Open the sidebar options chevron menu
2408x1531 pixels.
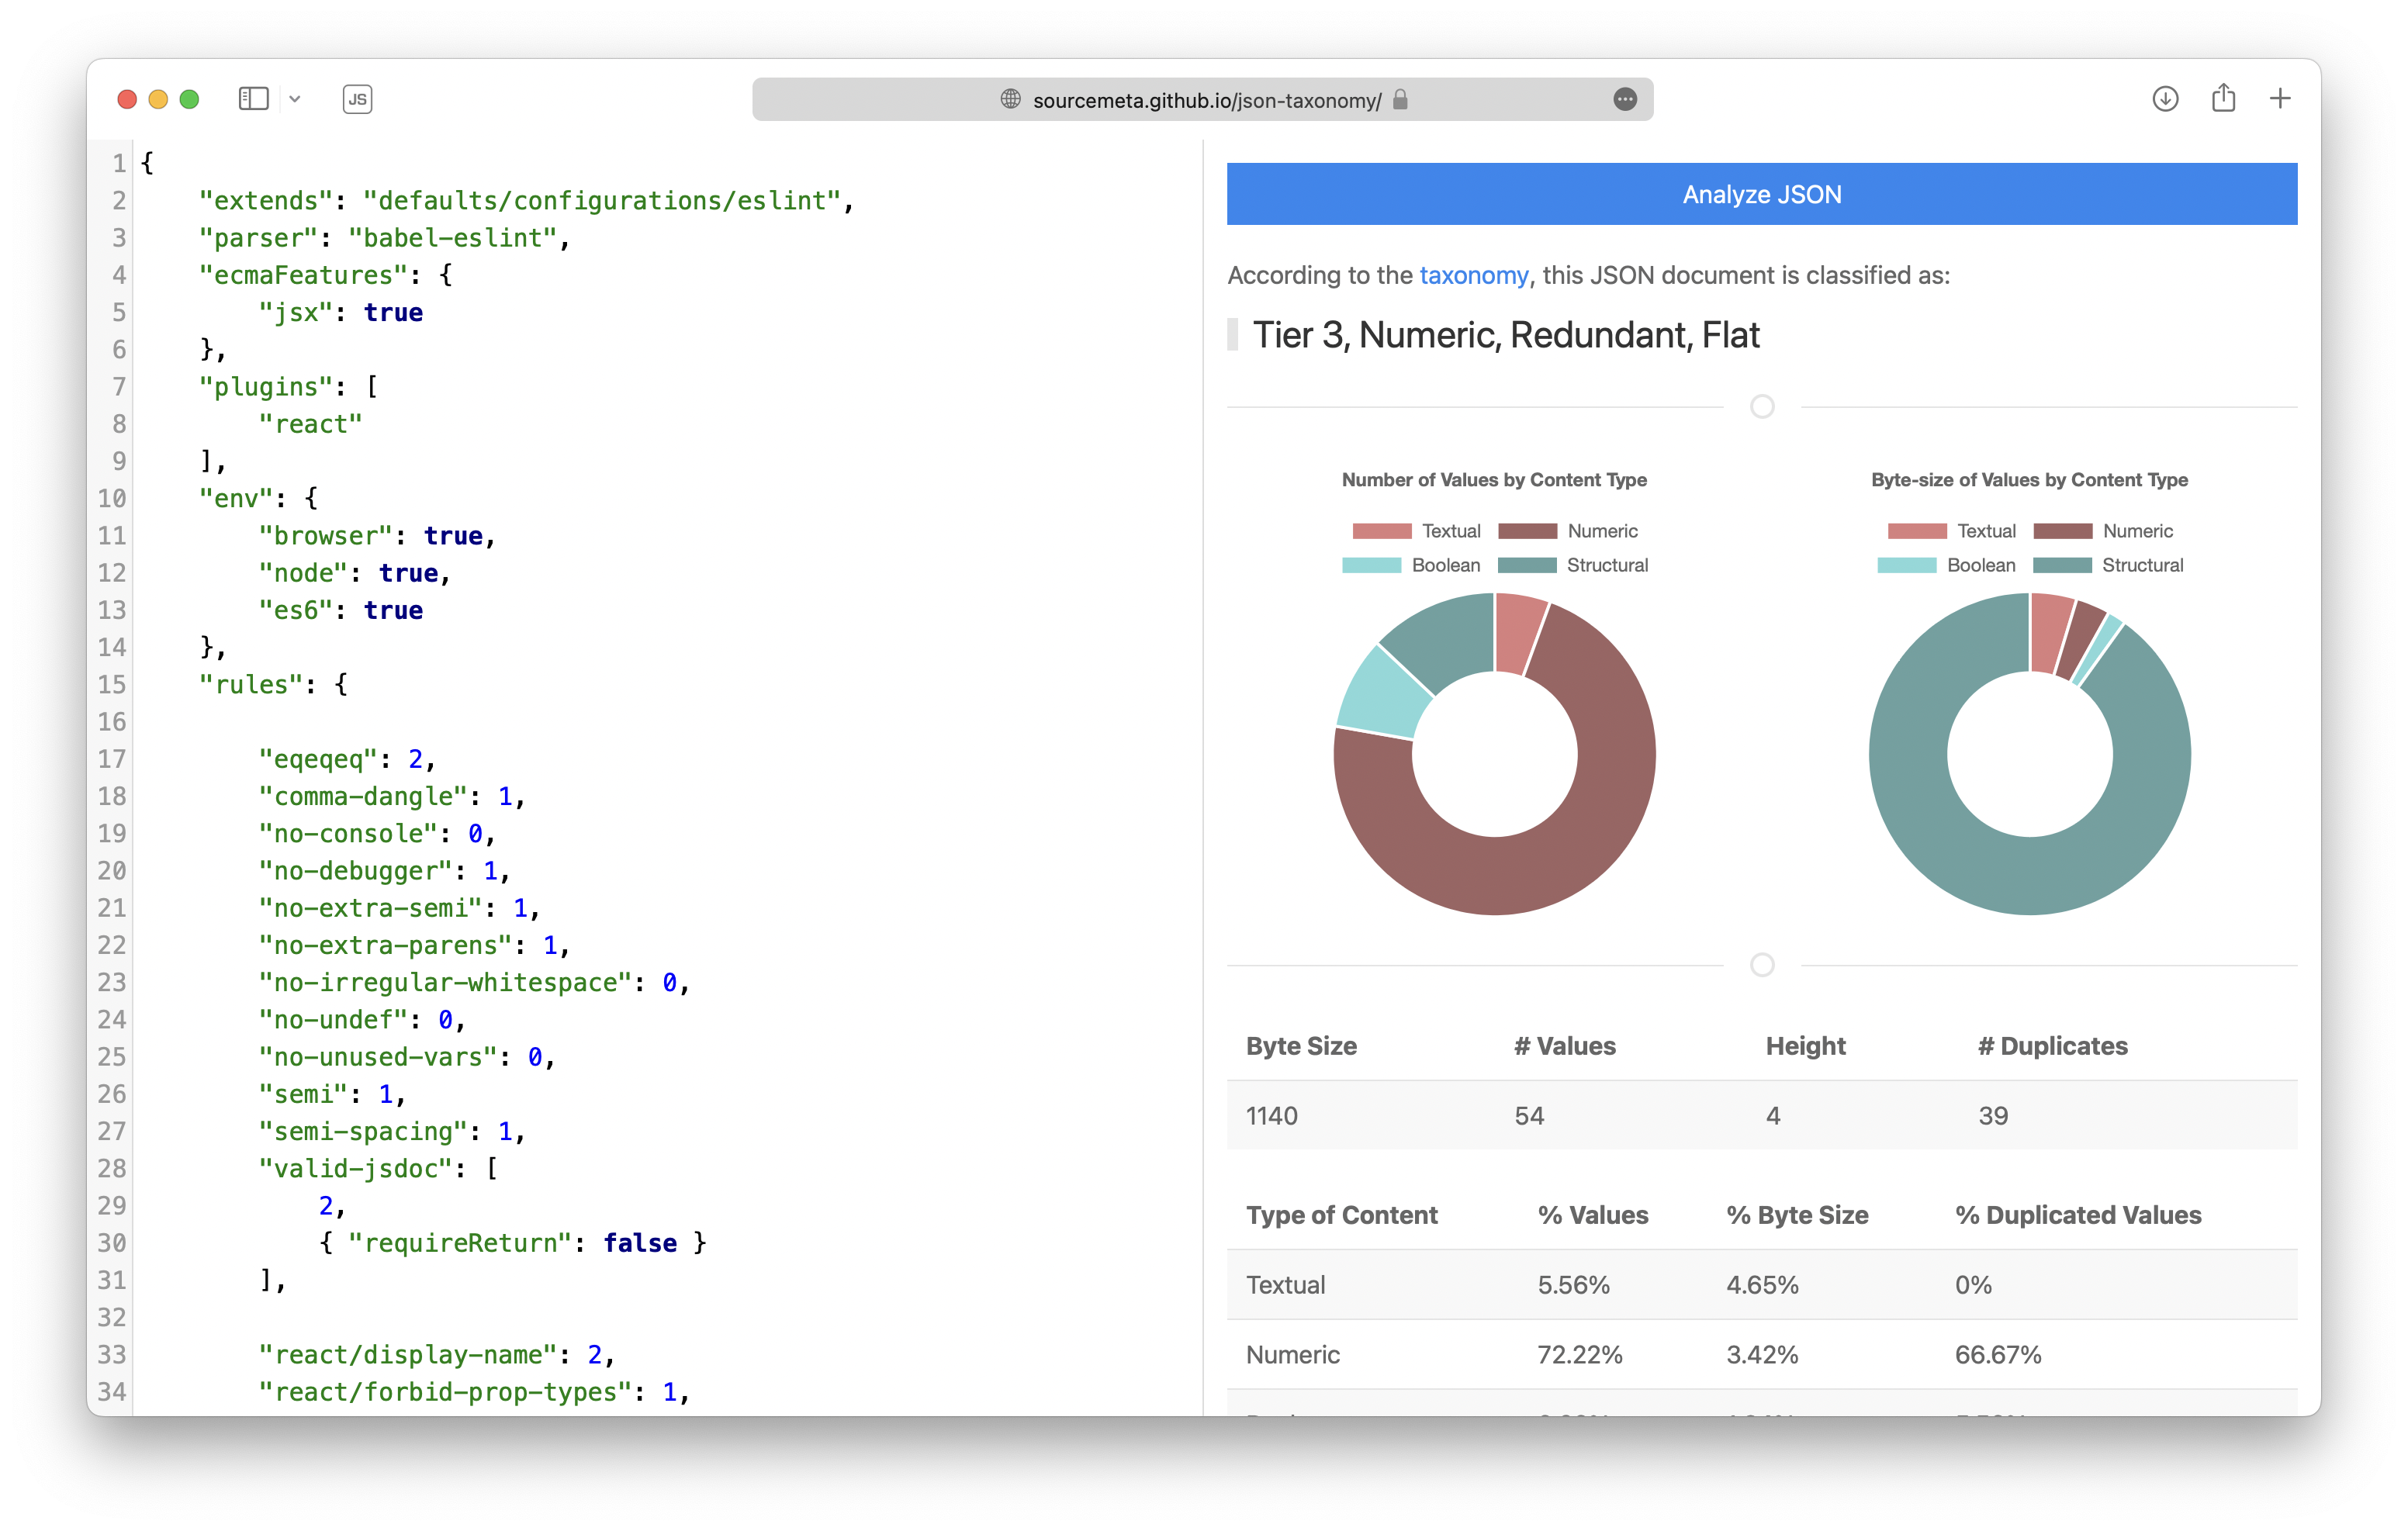click(x=295, y=99)
